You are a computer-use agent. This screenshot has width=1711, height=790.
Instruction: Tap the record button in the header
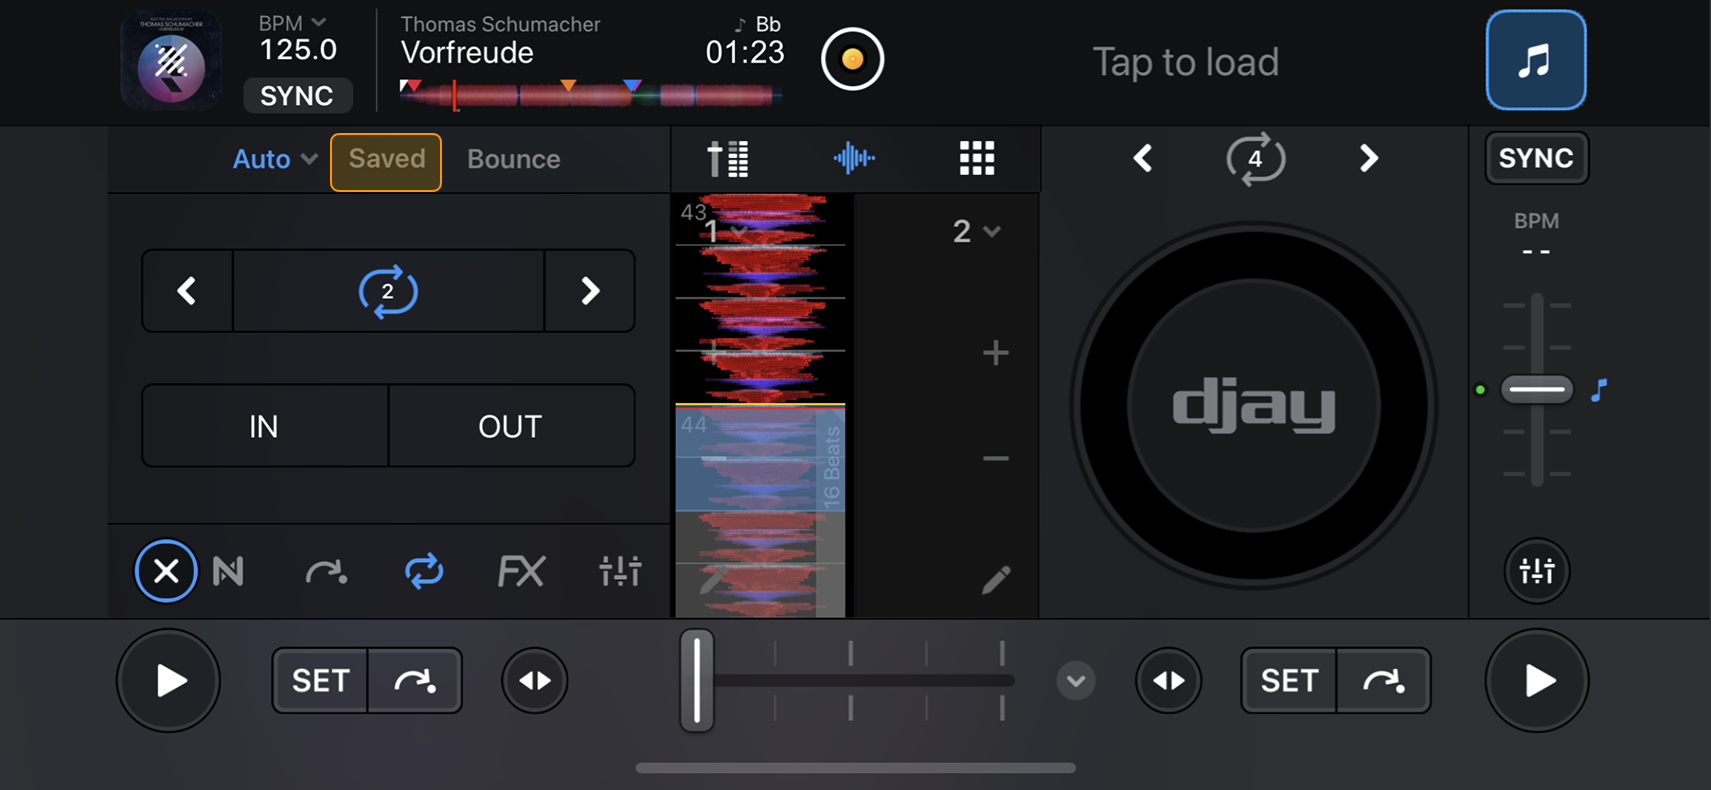pyautogui.click(x=852, y=59)
